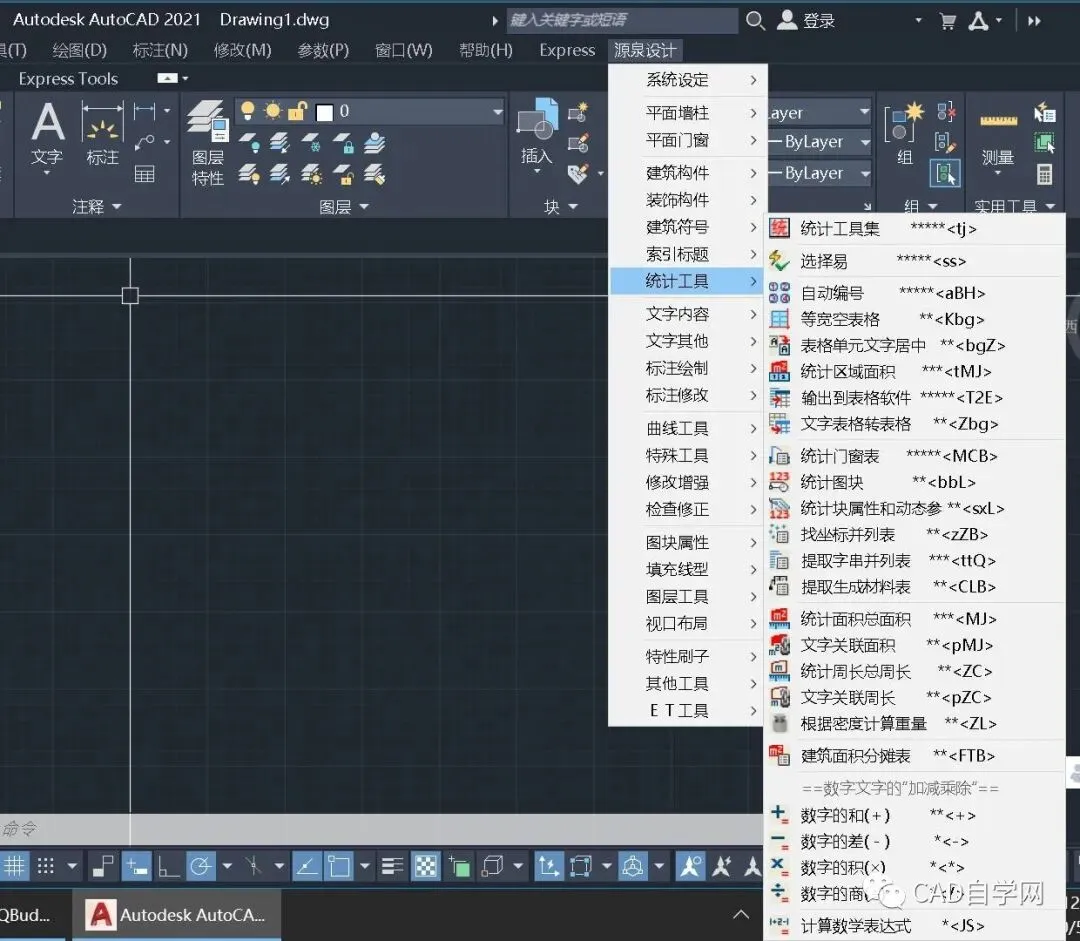The width and height of the screenshot is (1080, 941).
Task: Open the 源泉设计 menu
Action: pos(645,50)
